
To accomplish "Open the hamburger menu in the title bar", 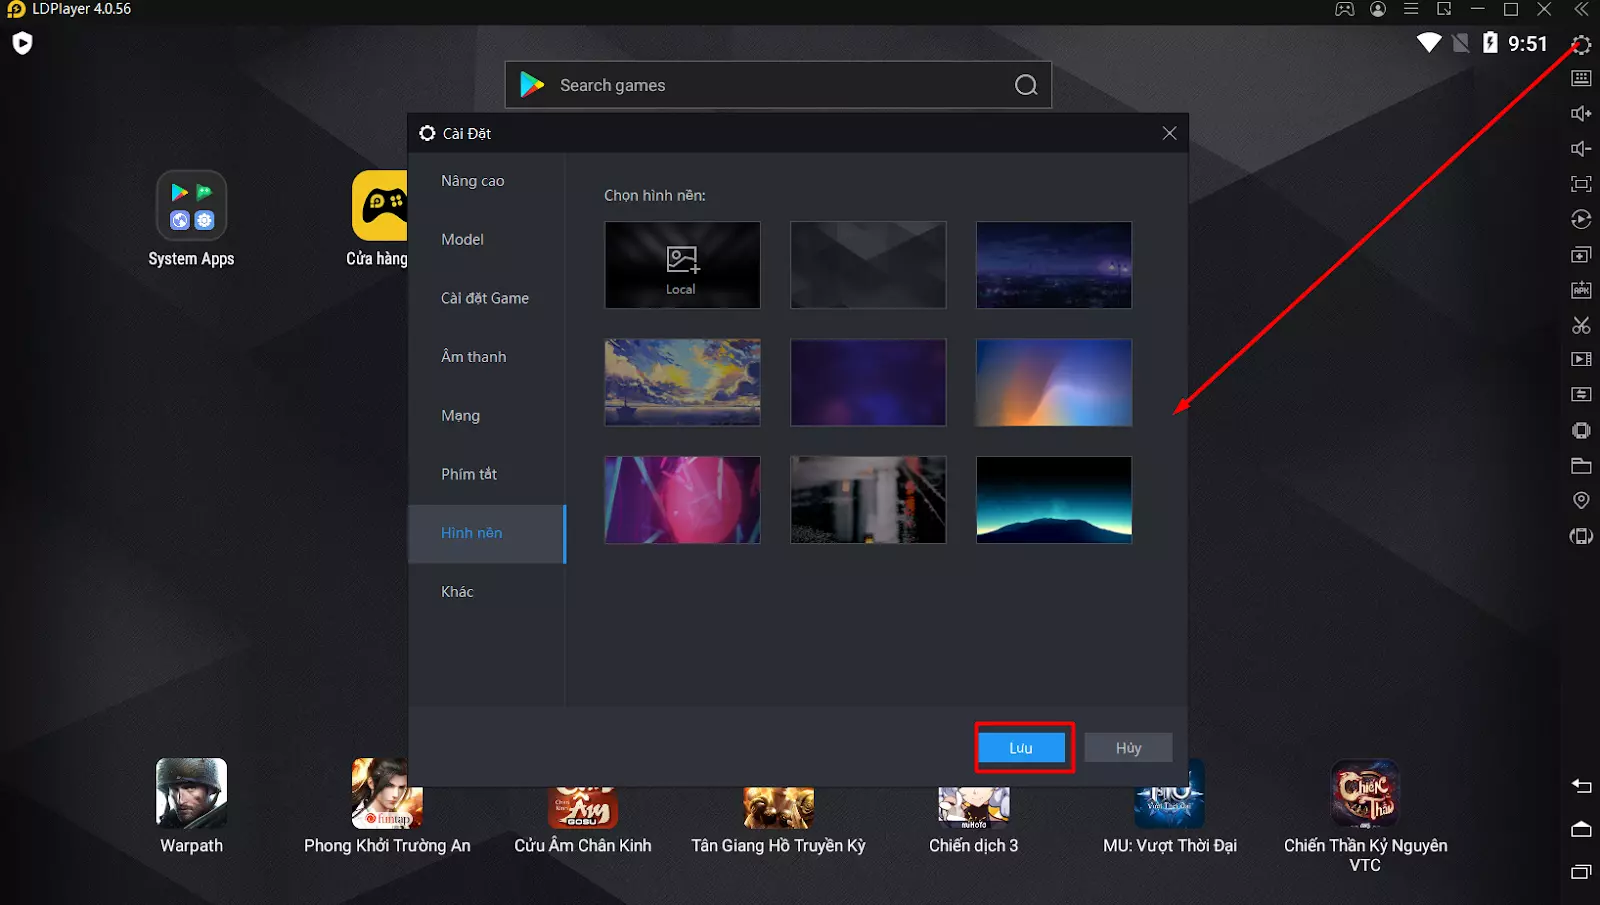I will point(1411,9).
